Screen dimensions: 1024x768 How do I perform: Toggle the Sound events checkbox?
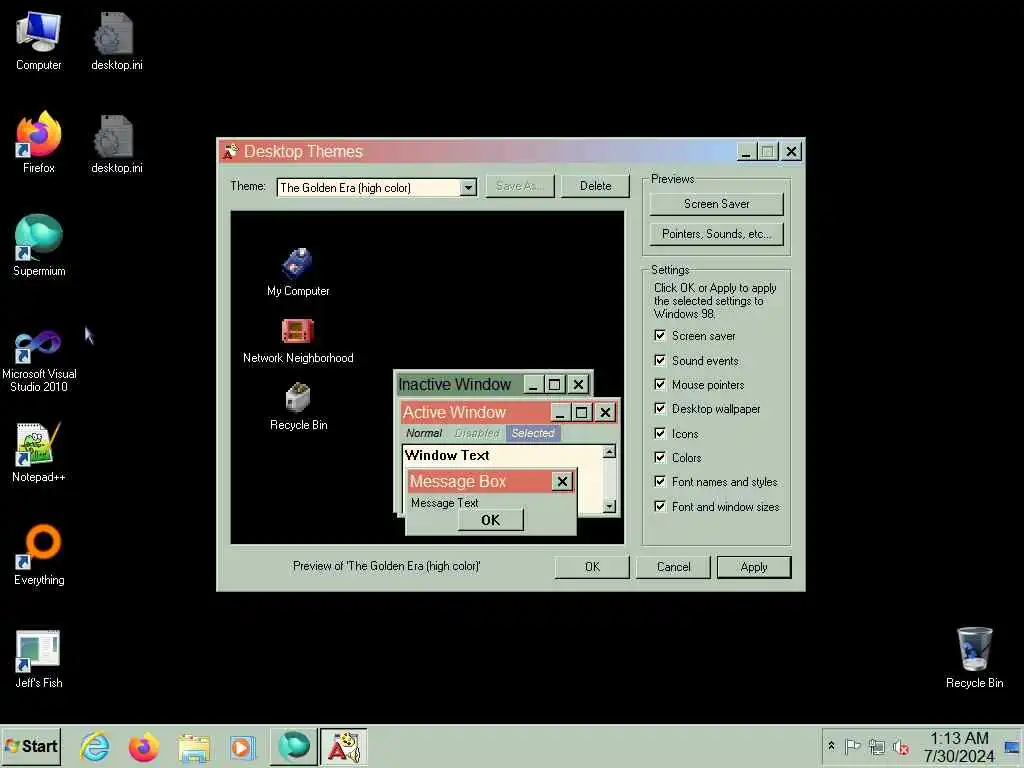[660, 360]
